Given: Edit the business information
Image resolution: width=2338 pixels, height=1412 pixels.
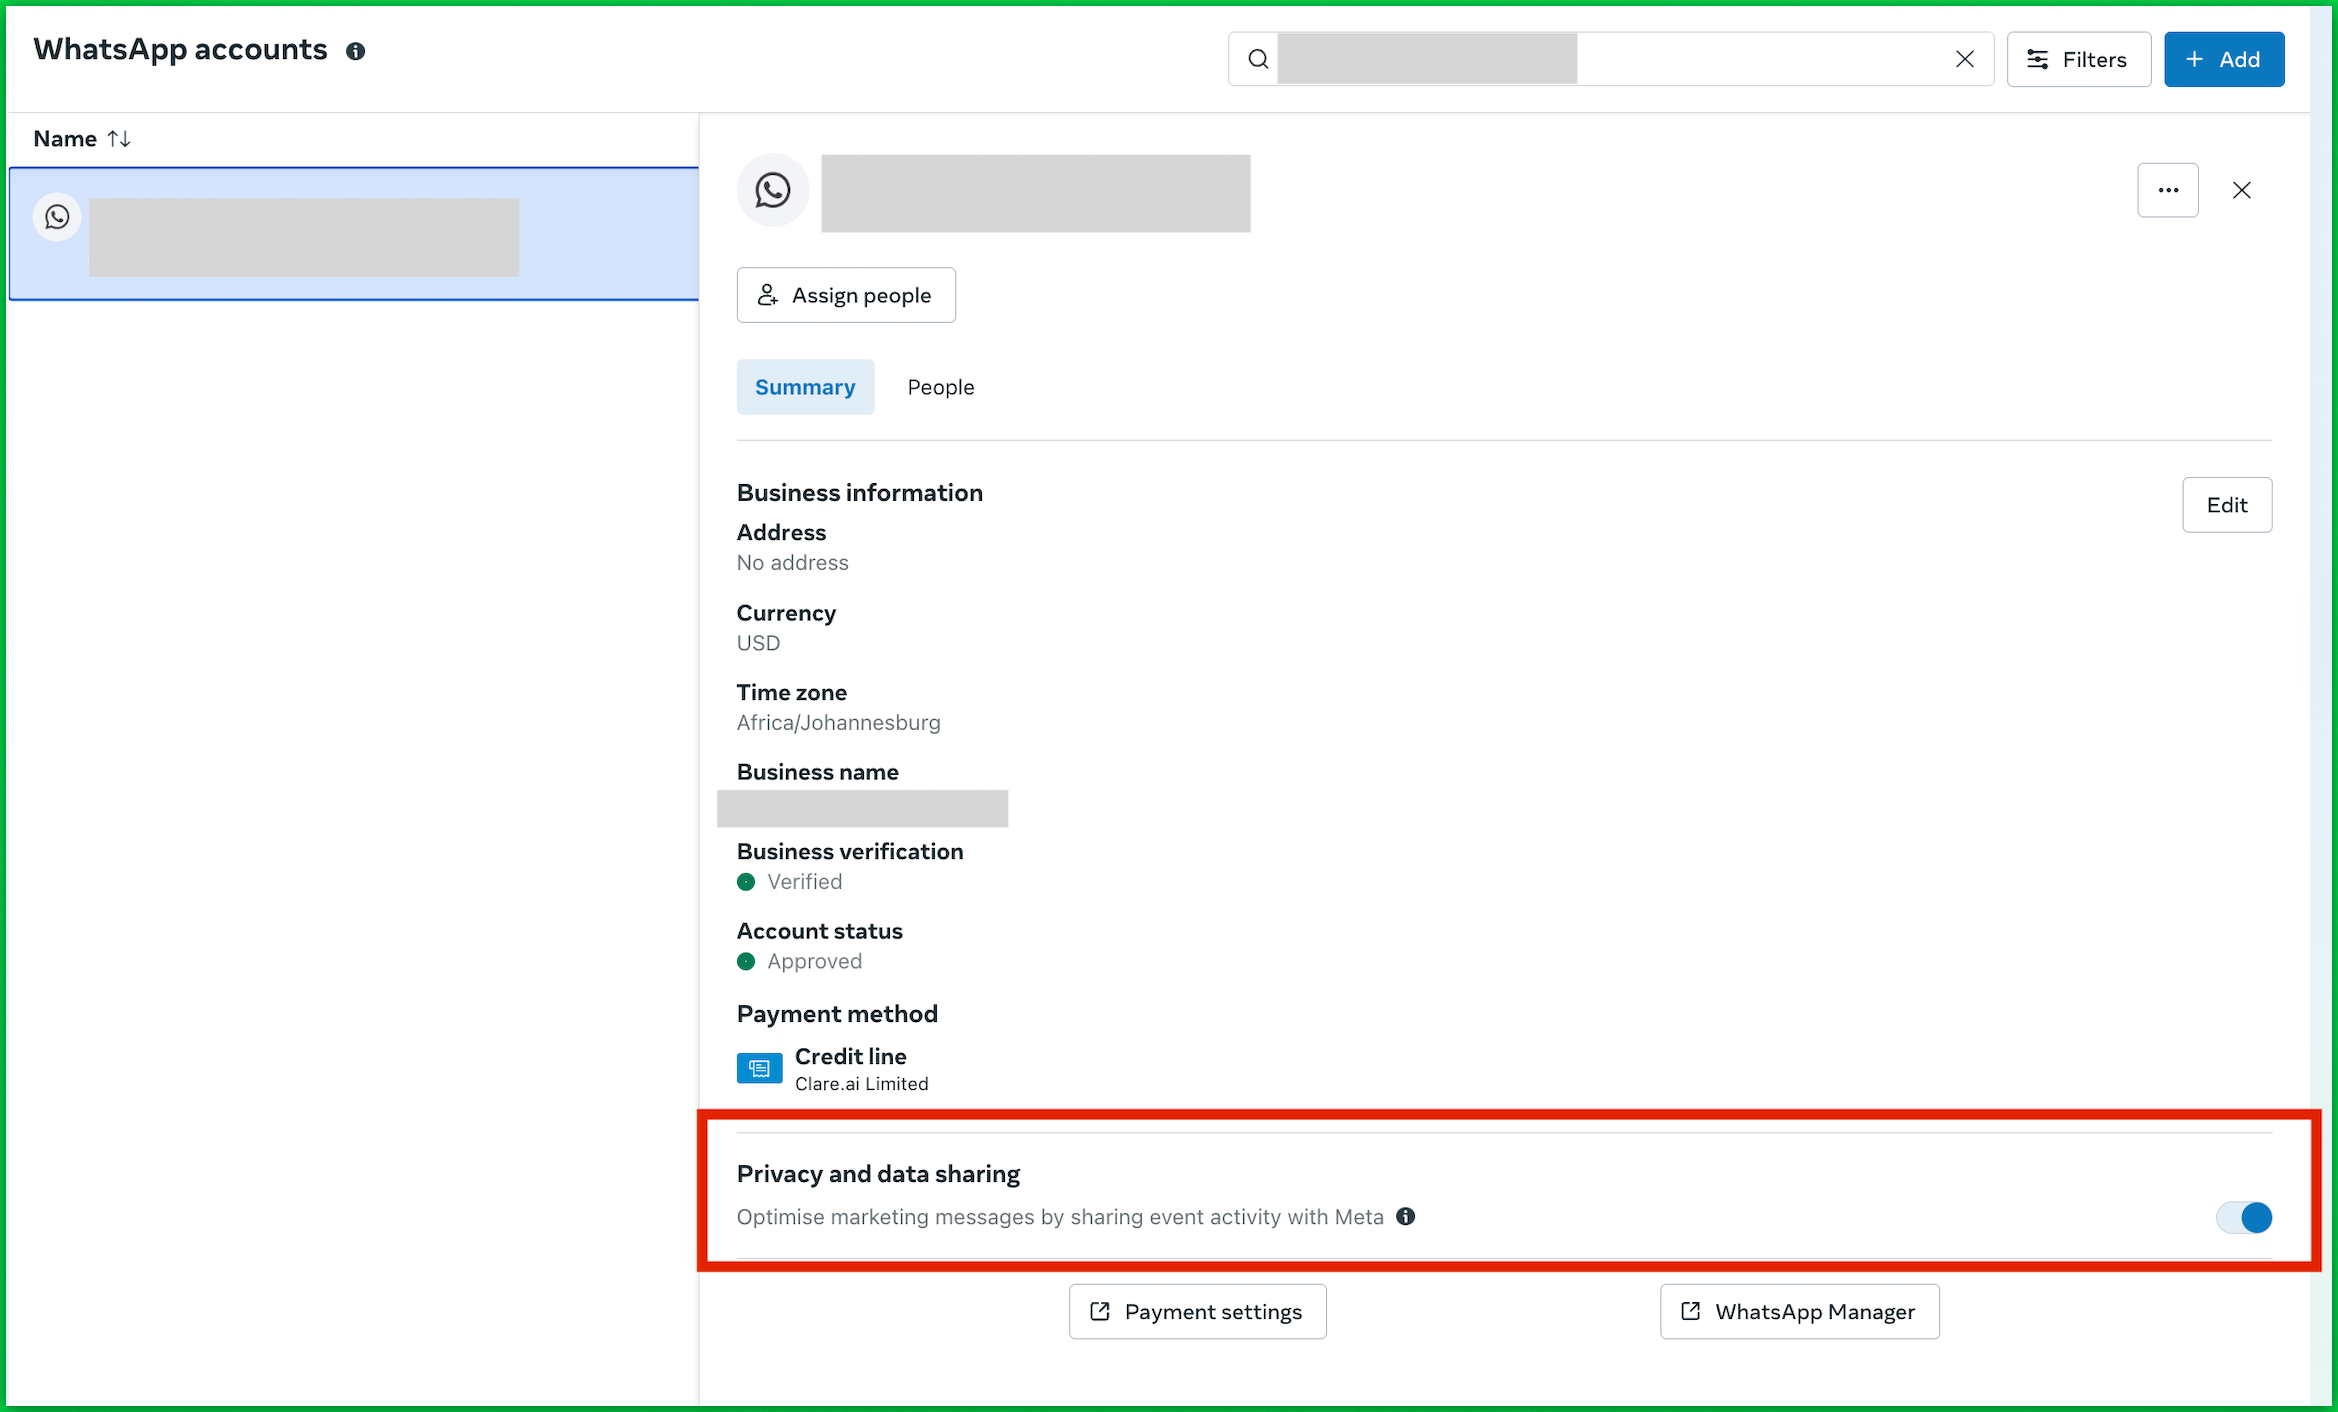Looking at the screenshot, I should click(x=2226, y=505).
